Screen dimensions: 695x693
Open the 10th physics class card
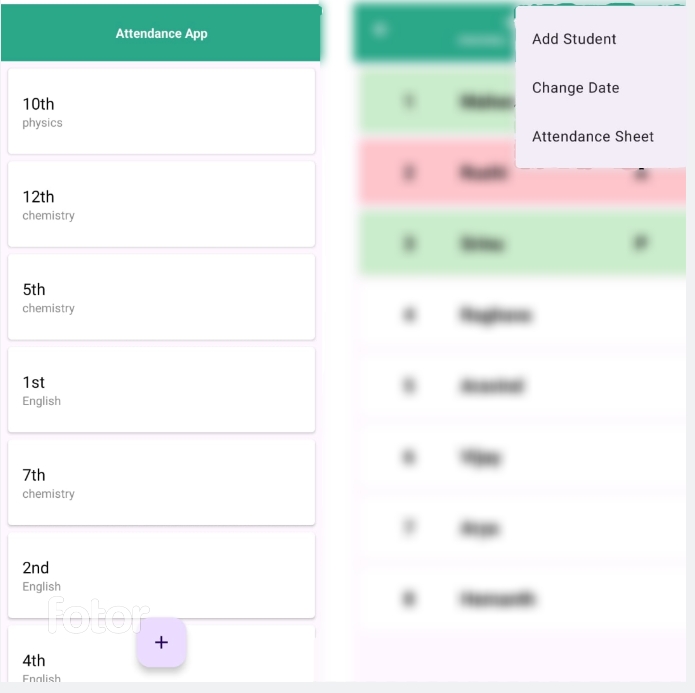point(161,111)
